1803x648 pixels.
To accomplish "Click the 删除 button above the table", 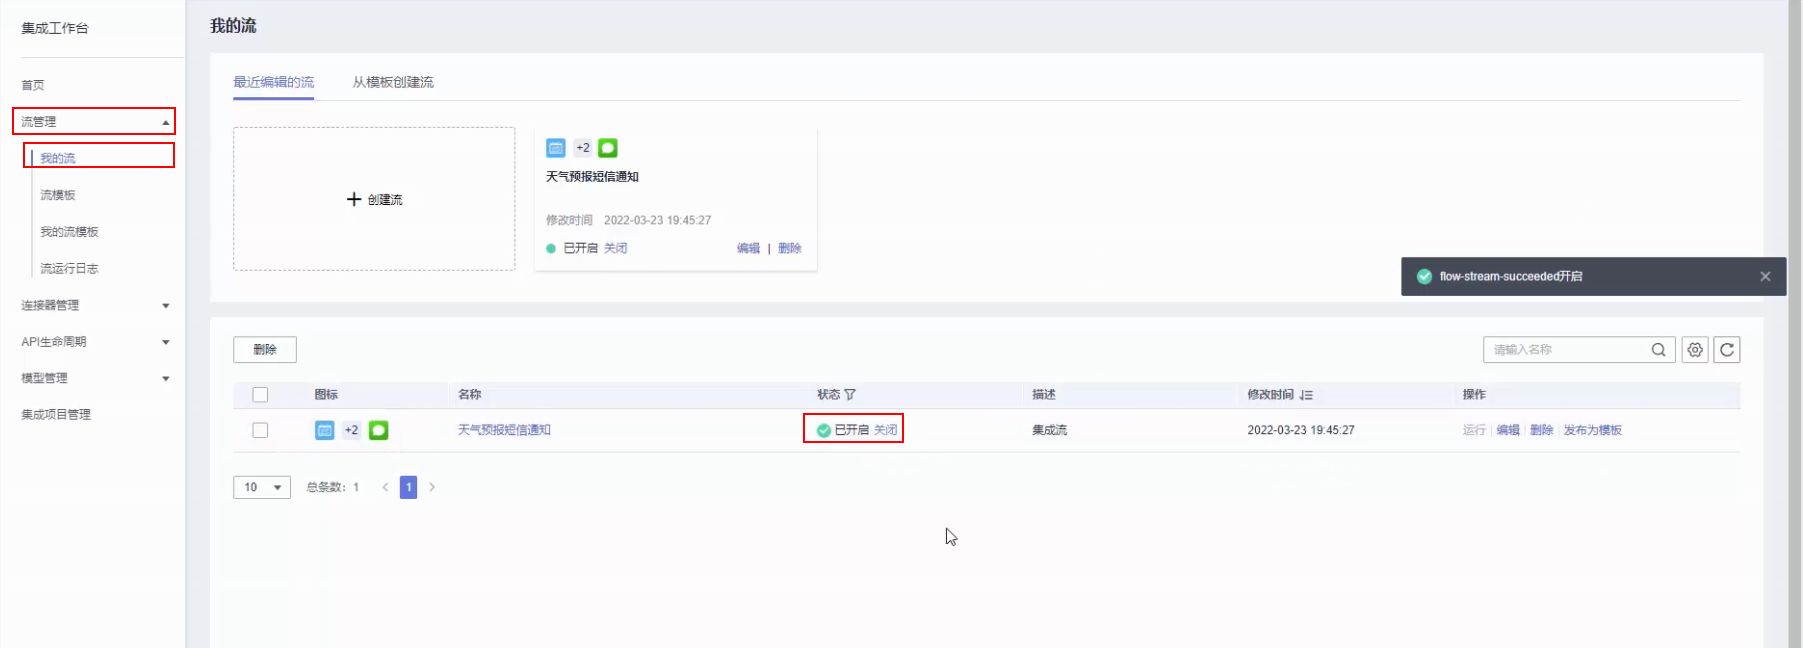I will pos(265,349).
